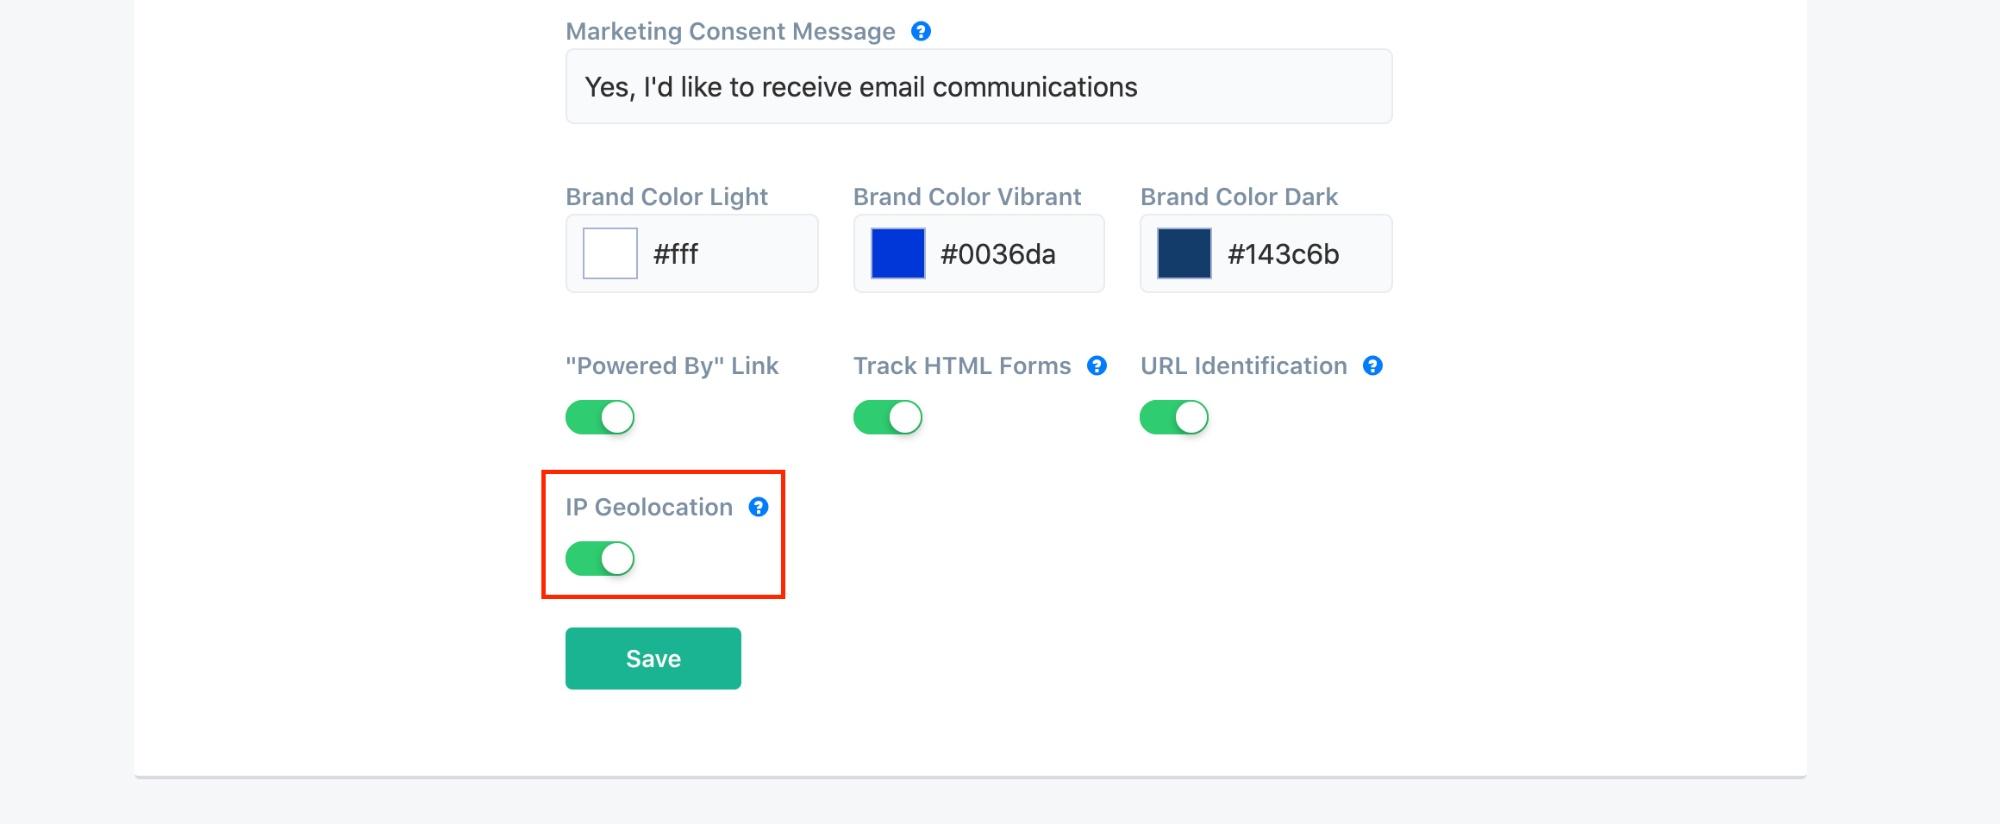Disable the Track HTML Forms toggle
Screen dimensions: 2000x824
click(888, 417)
